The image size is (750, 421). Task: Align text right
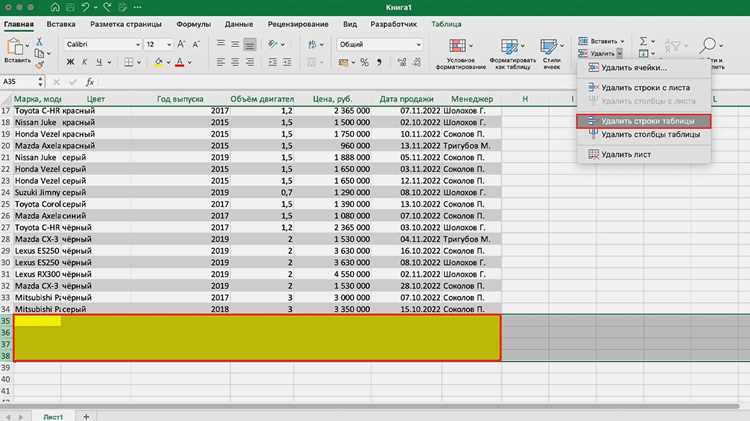coord(250,62)
